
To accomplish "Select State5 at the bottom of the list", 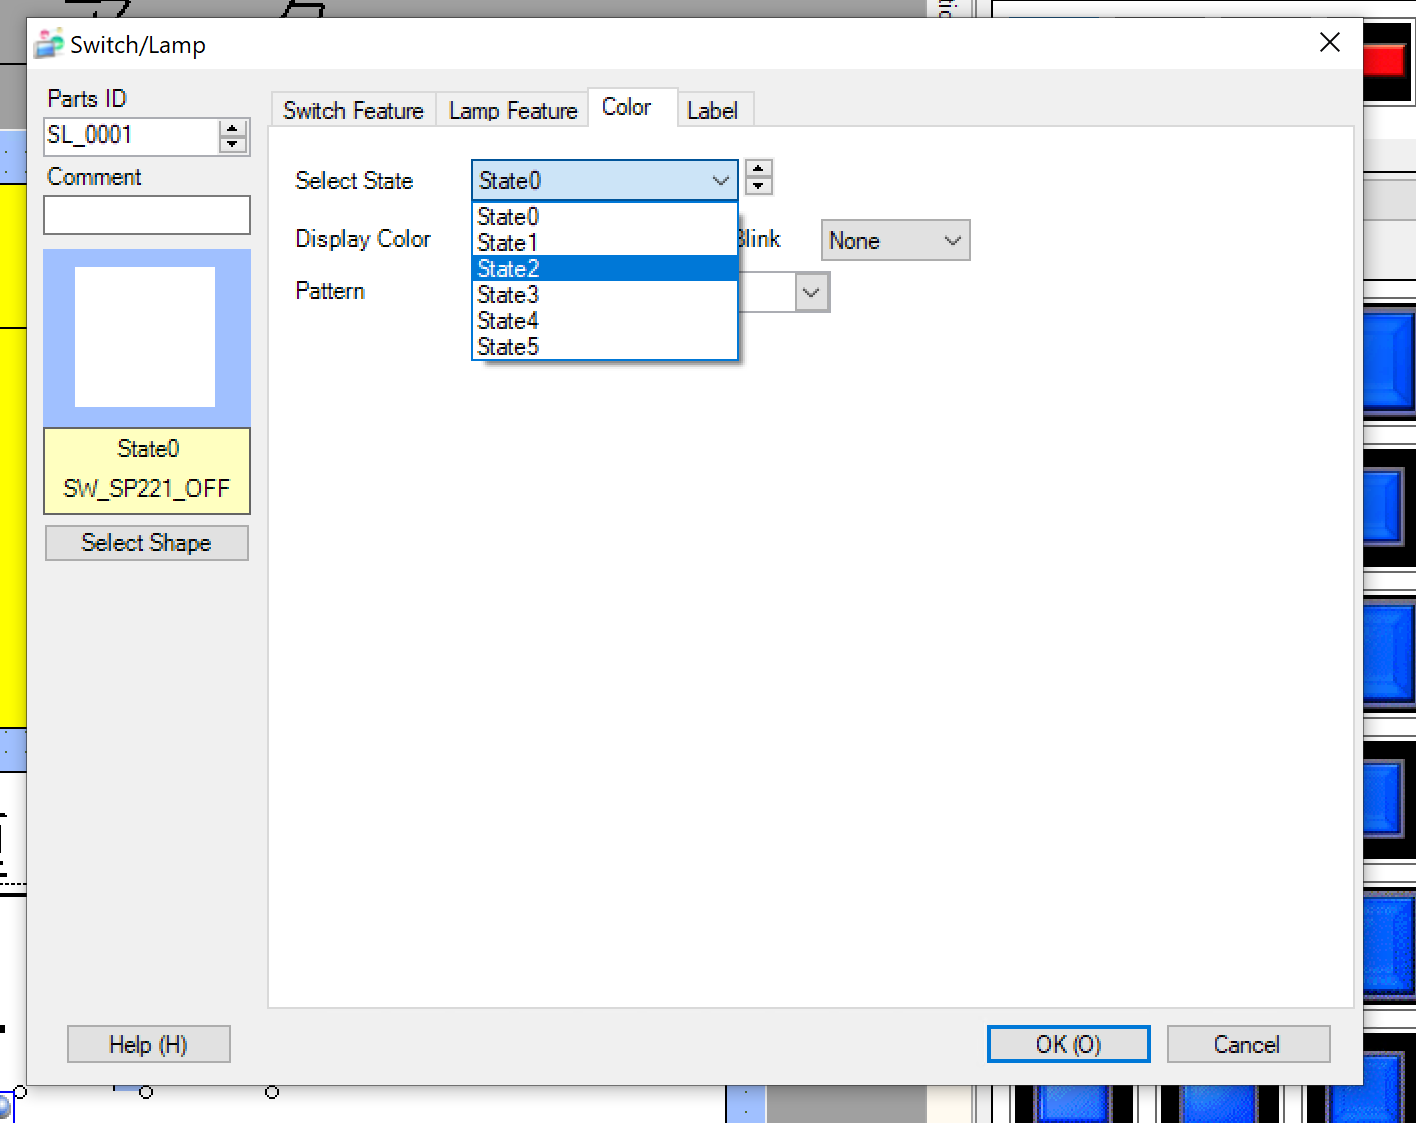I will (604, 347).
